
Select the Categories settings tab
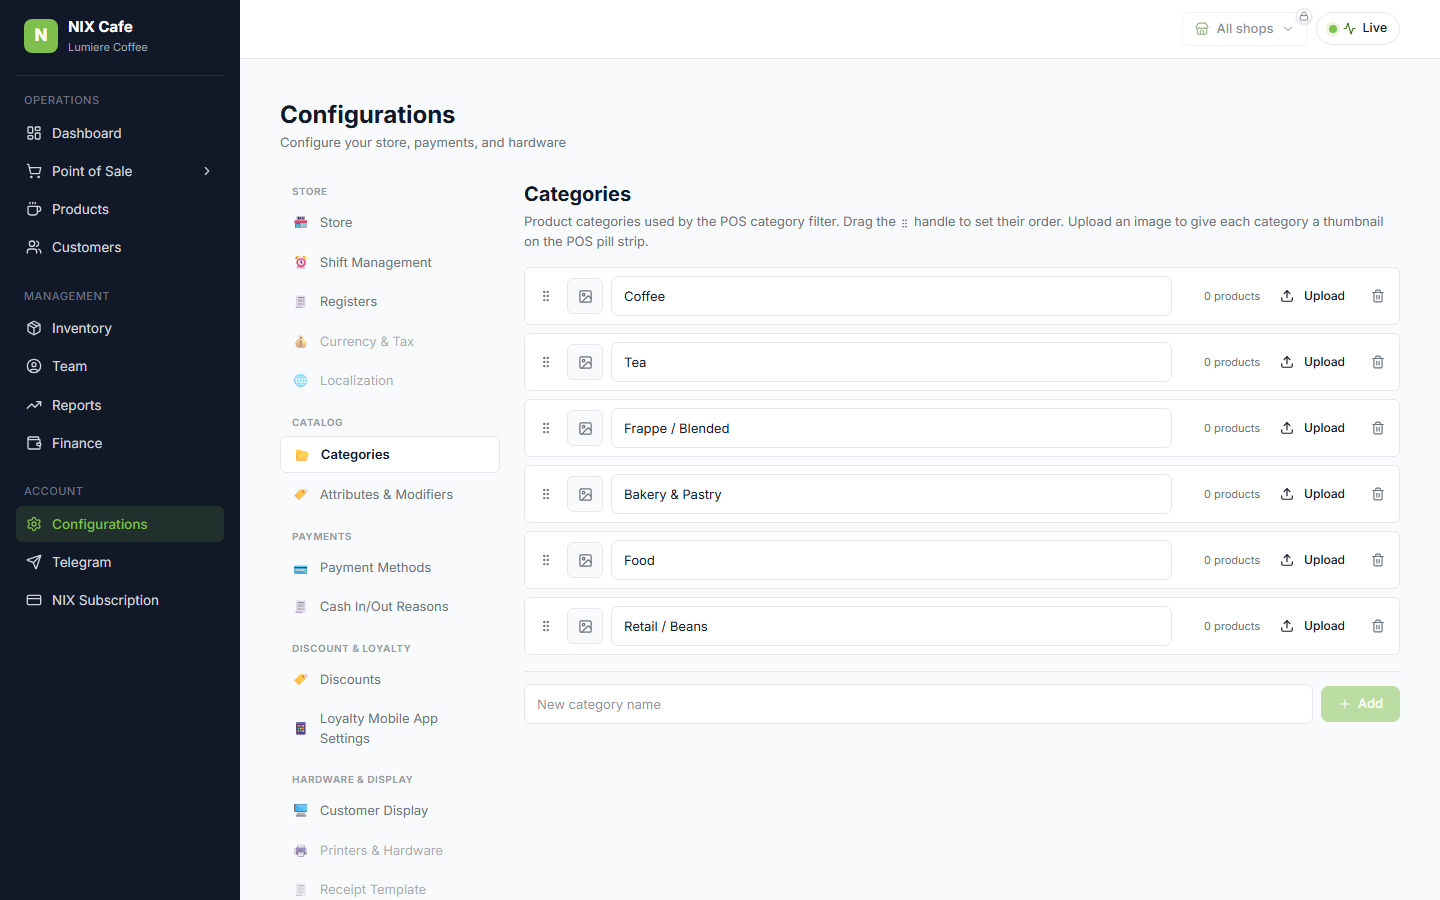coord(390,454)
